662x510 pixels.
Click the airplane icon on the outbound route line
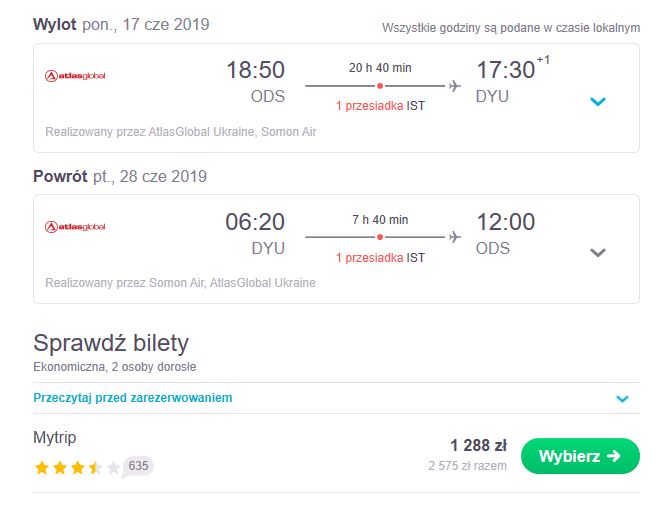(x=454, y=86)
